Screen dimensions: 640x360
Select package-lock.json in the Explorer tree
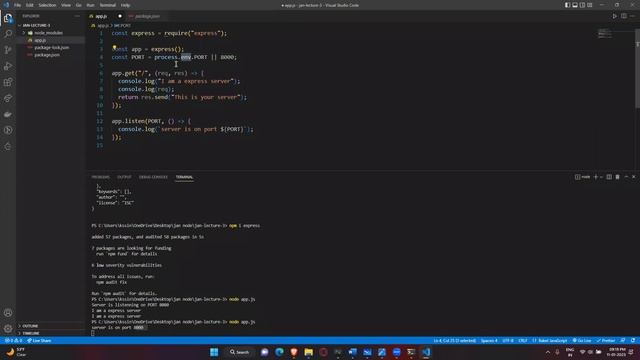pyautogui.click(x=51, y=47)
